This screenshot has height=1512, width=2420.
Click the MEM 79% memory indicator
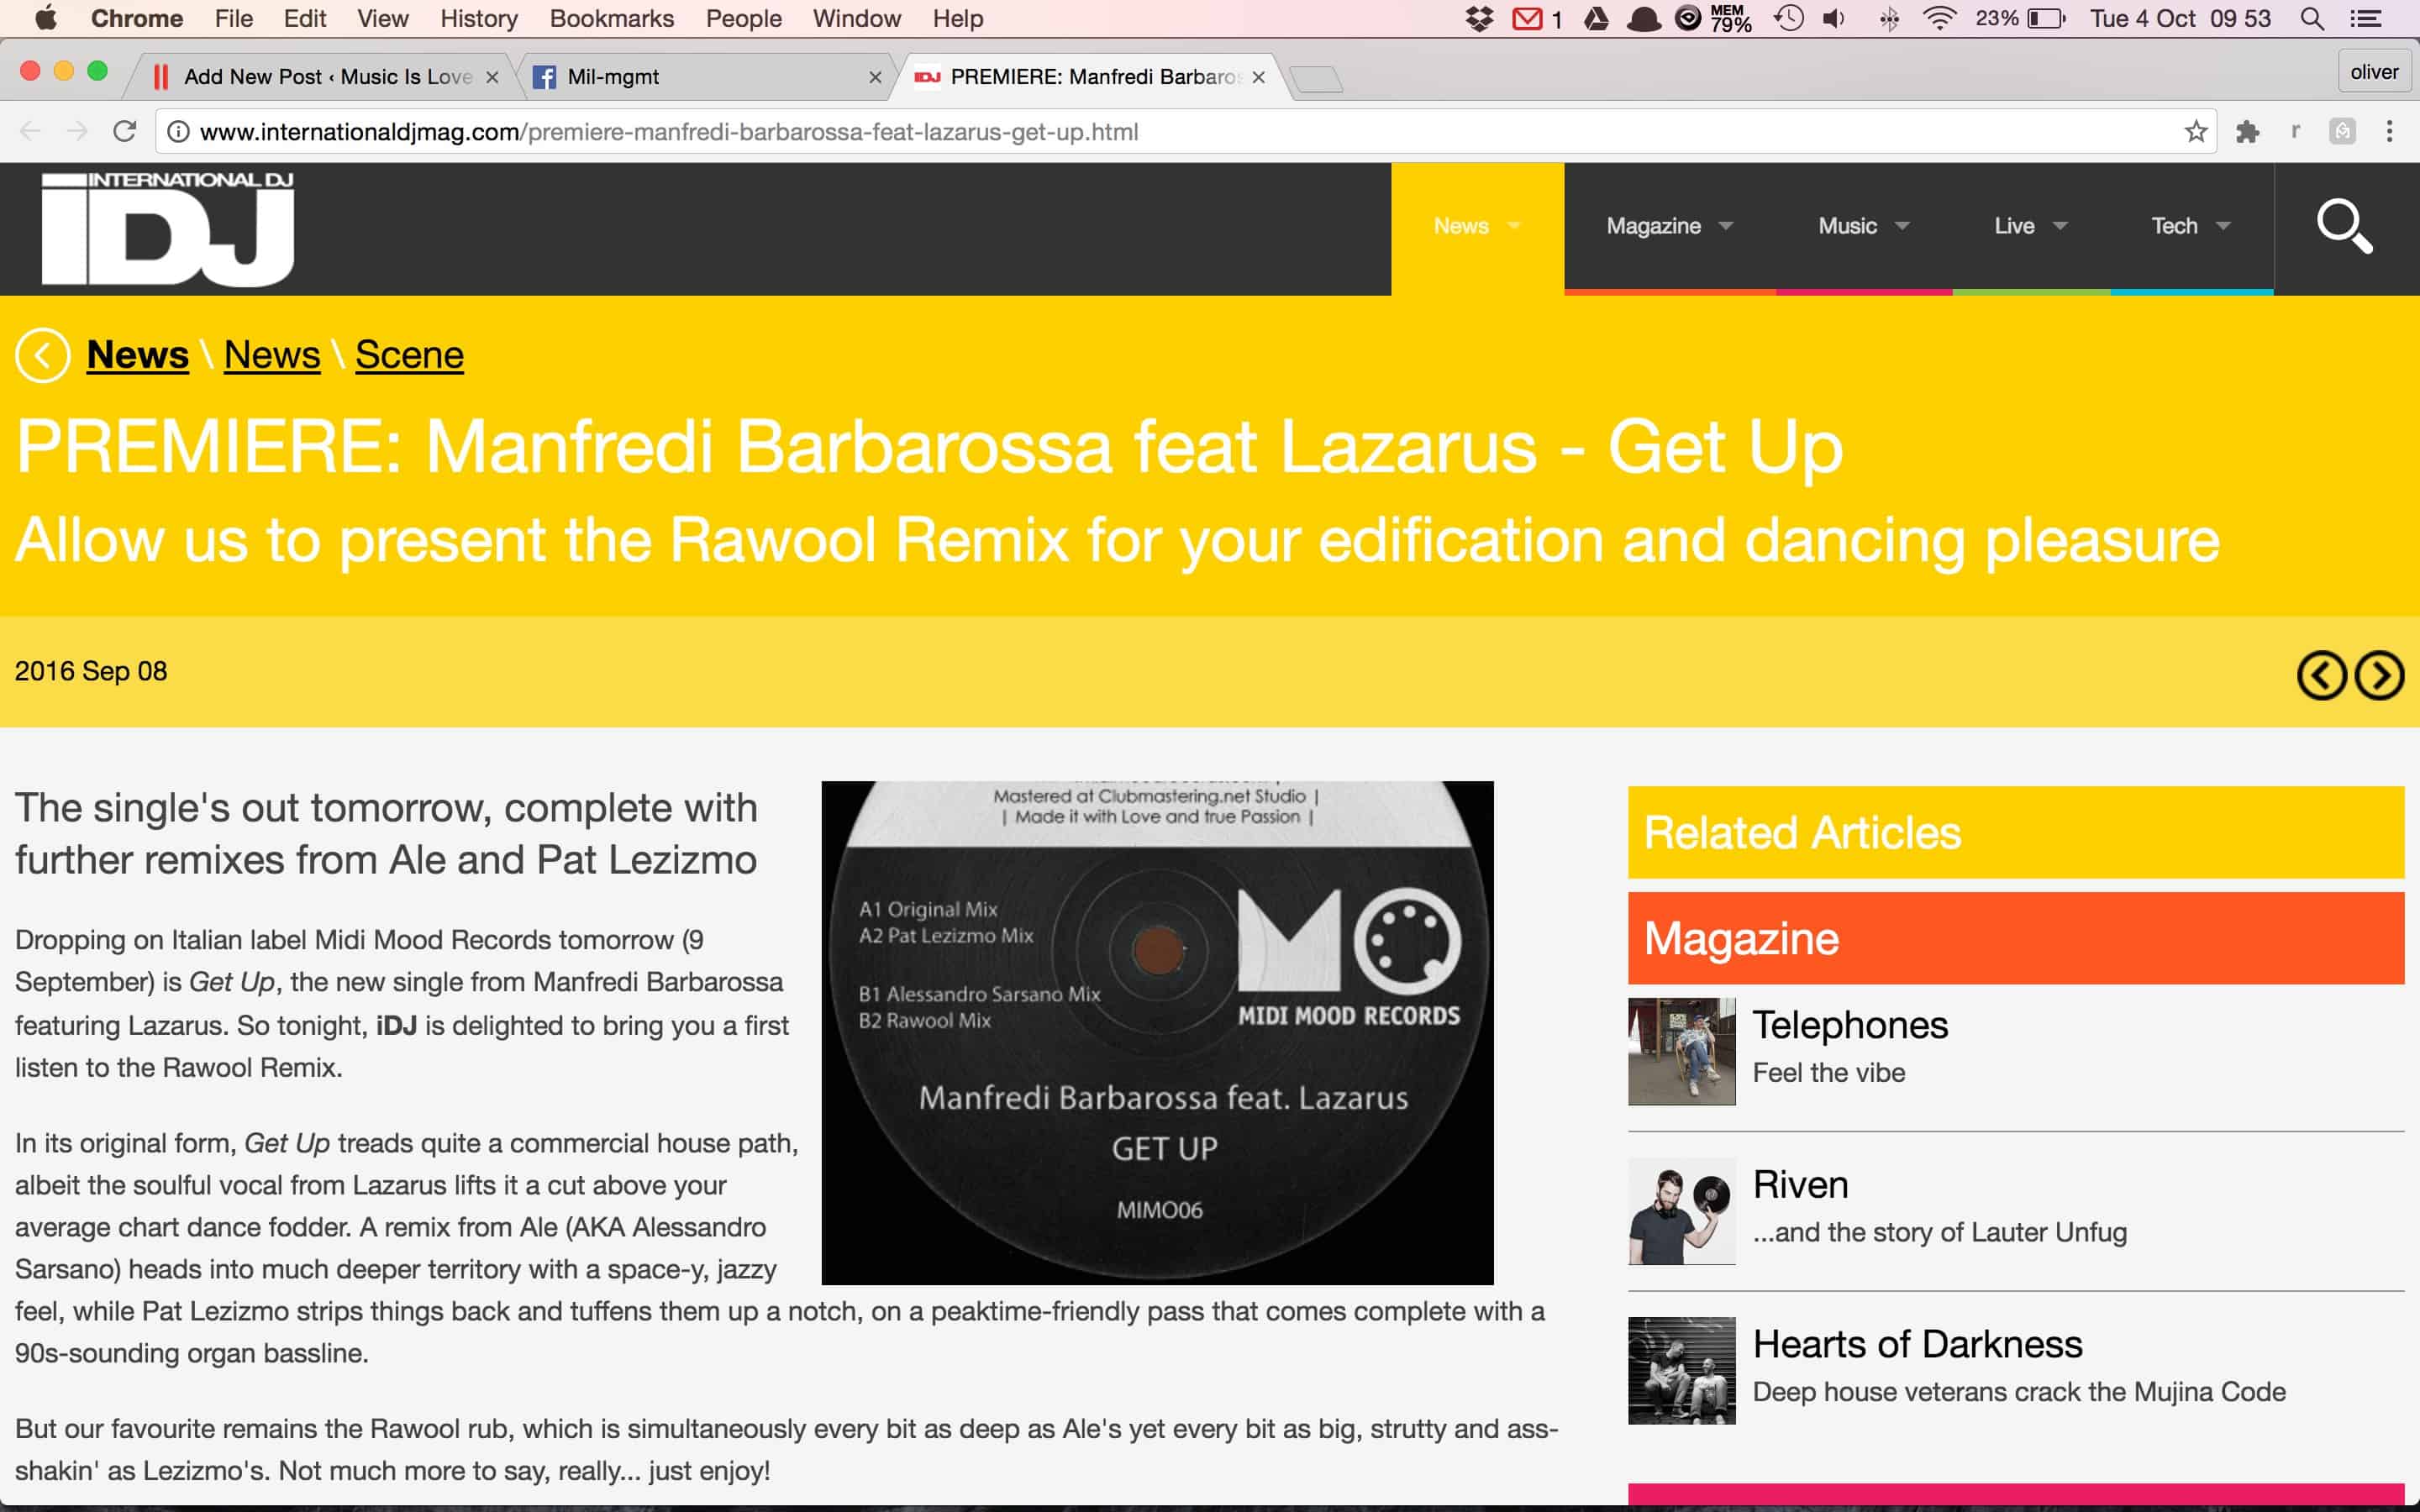pos(1730,18)
